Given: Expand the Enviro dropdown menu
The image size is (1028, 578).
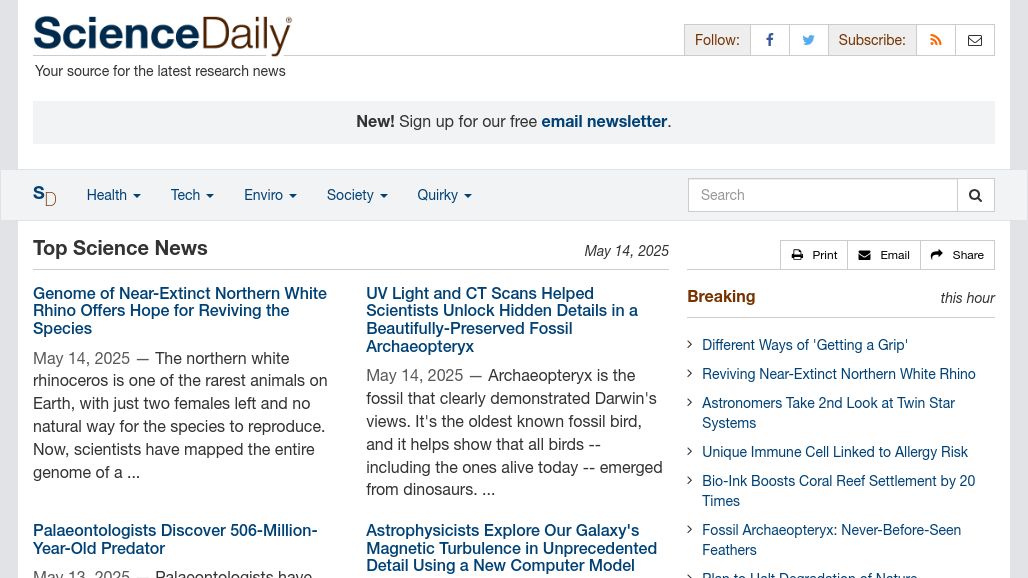Looking at the screenshot, I should [270, 195].
